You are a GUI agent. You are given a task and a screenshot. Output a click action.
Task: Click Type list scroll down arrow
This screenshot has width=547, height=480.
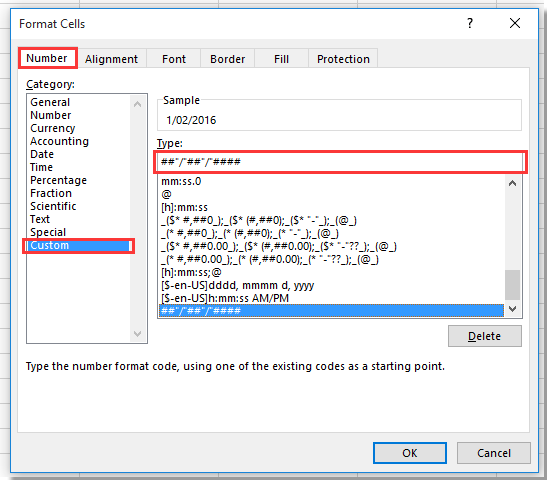pyautogui.click(x=512, y=309)
